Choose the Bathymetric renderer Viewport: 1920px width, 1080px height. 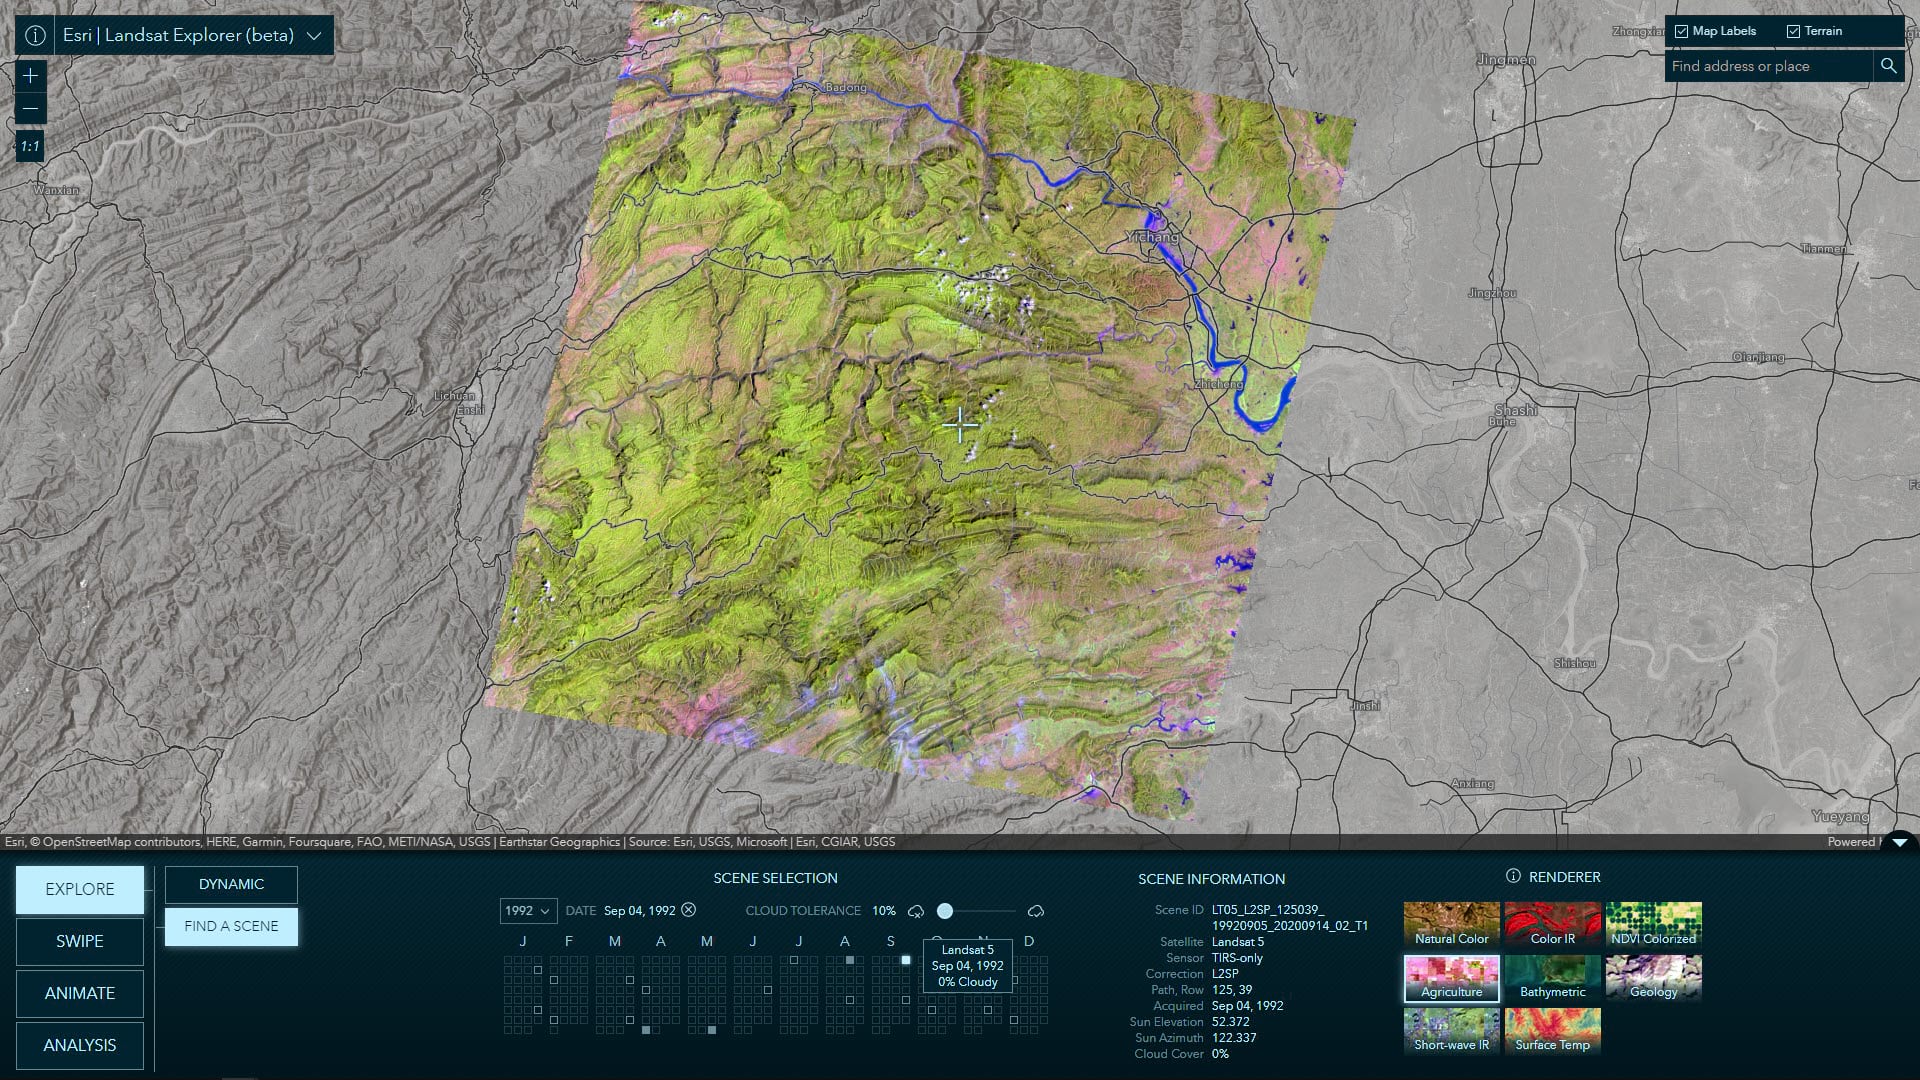pos(1552,978)
